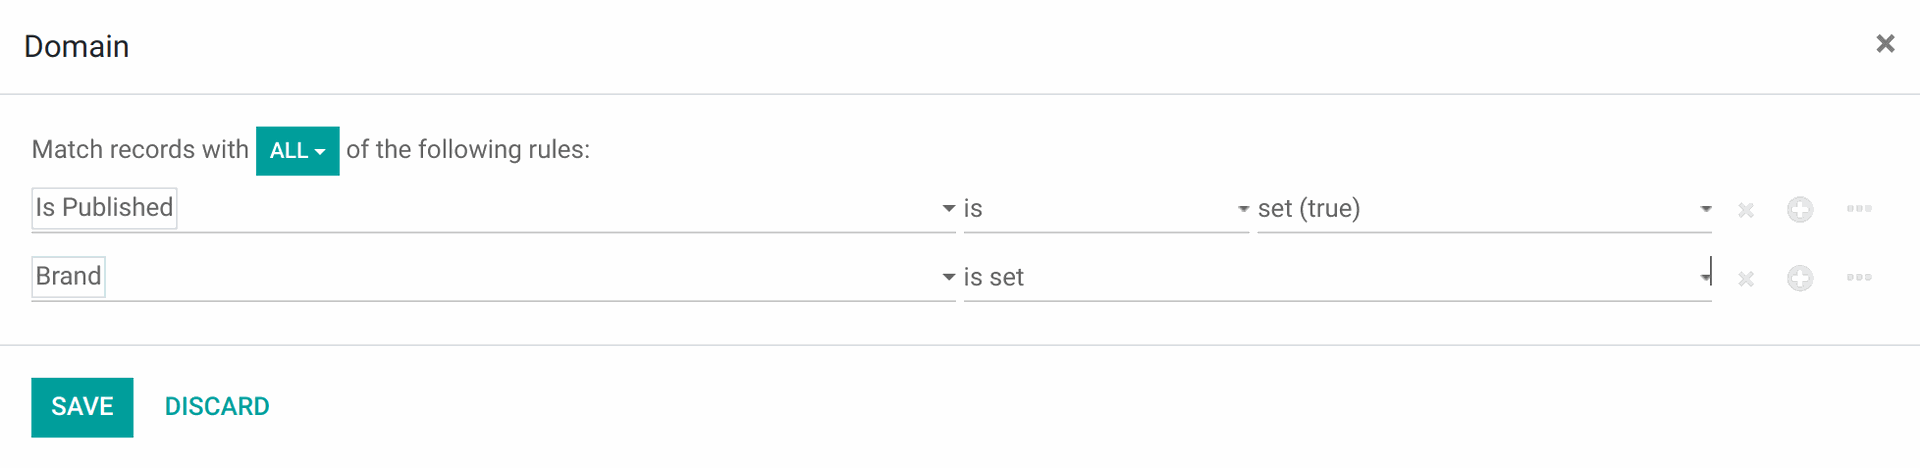Click the caret at end of 'is set' selector
This screenshot has height=468, width=1920.
click(1705, 278)
